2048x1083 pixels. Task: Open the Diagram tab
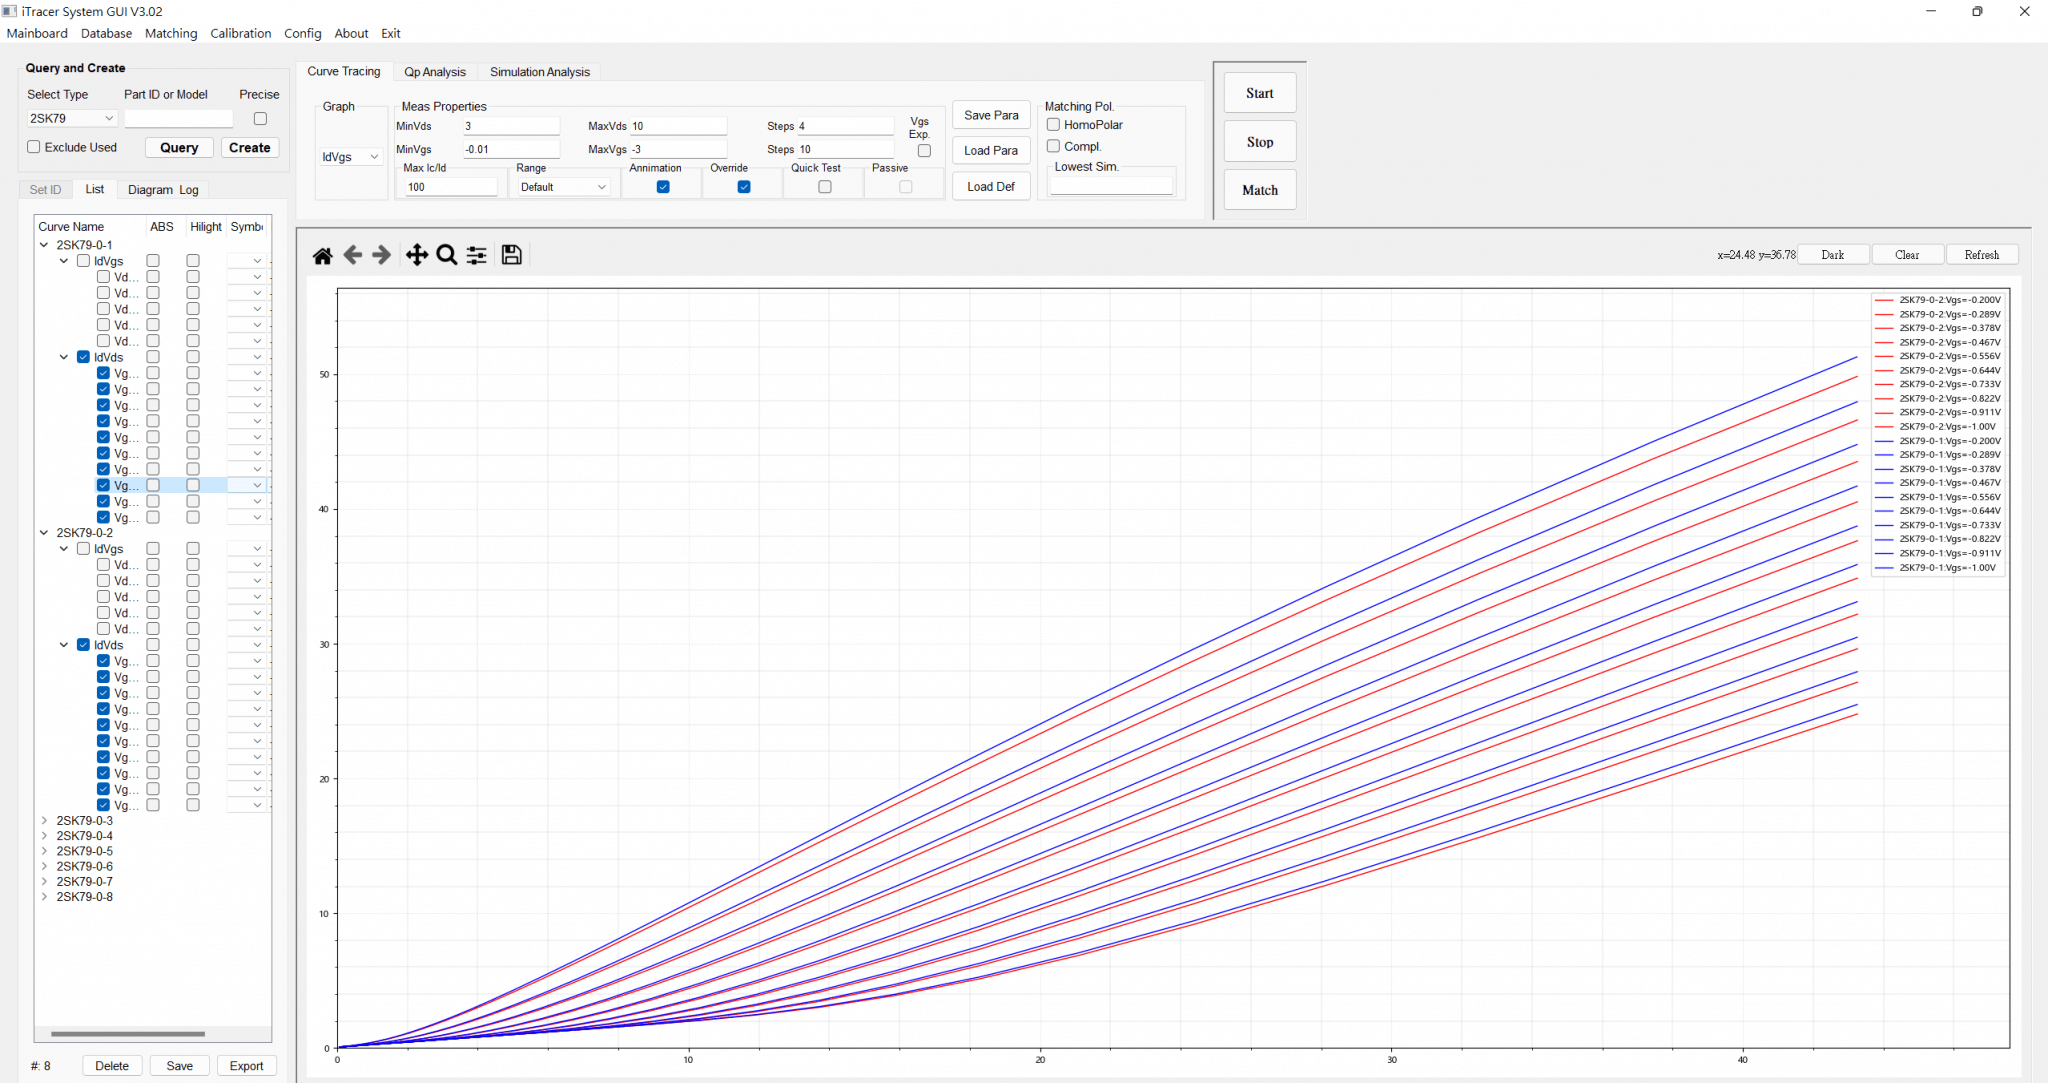(x=150, y=190)
